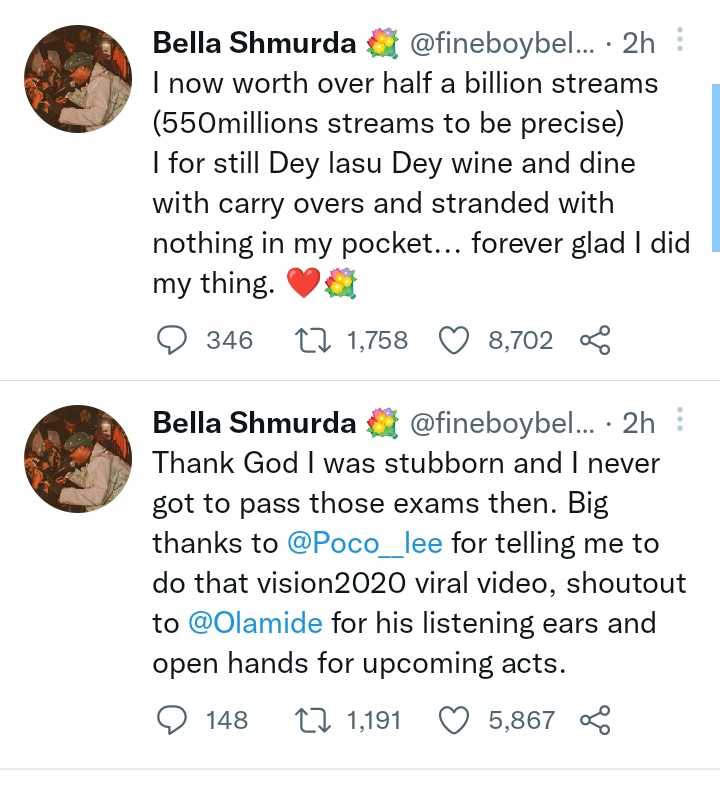The image size is (720, 793).
Task: Share the Thank God I was stubborn tweet
Action: [594, 719]
